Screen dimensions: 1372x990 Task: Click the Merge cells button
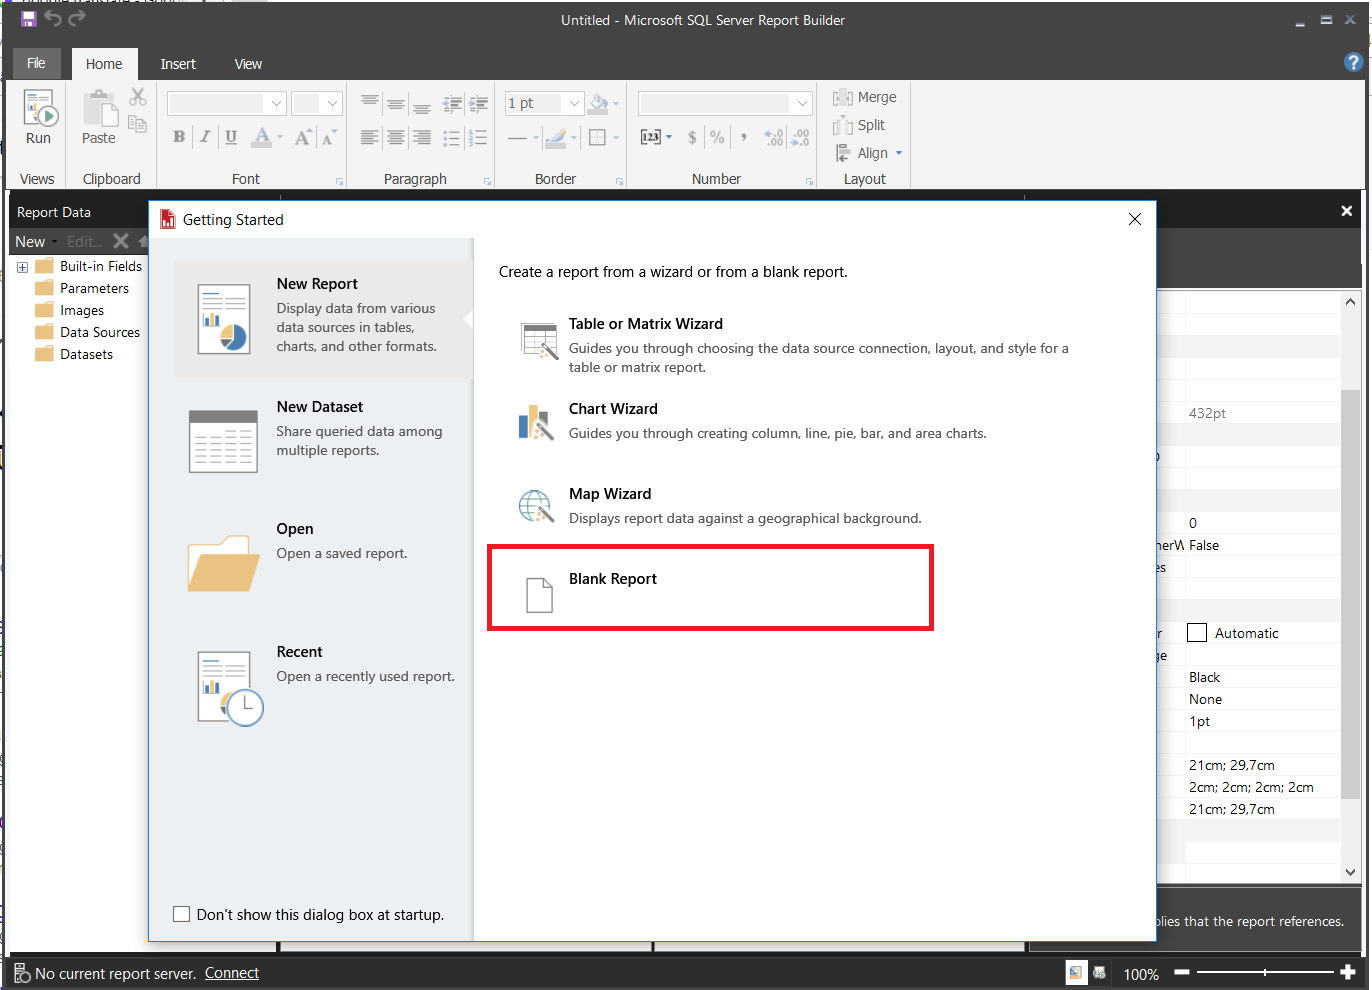click(865, 97)
